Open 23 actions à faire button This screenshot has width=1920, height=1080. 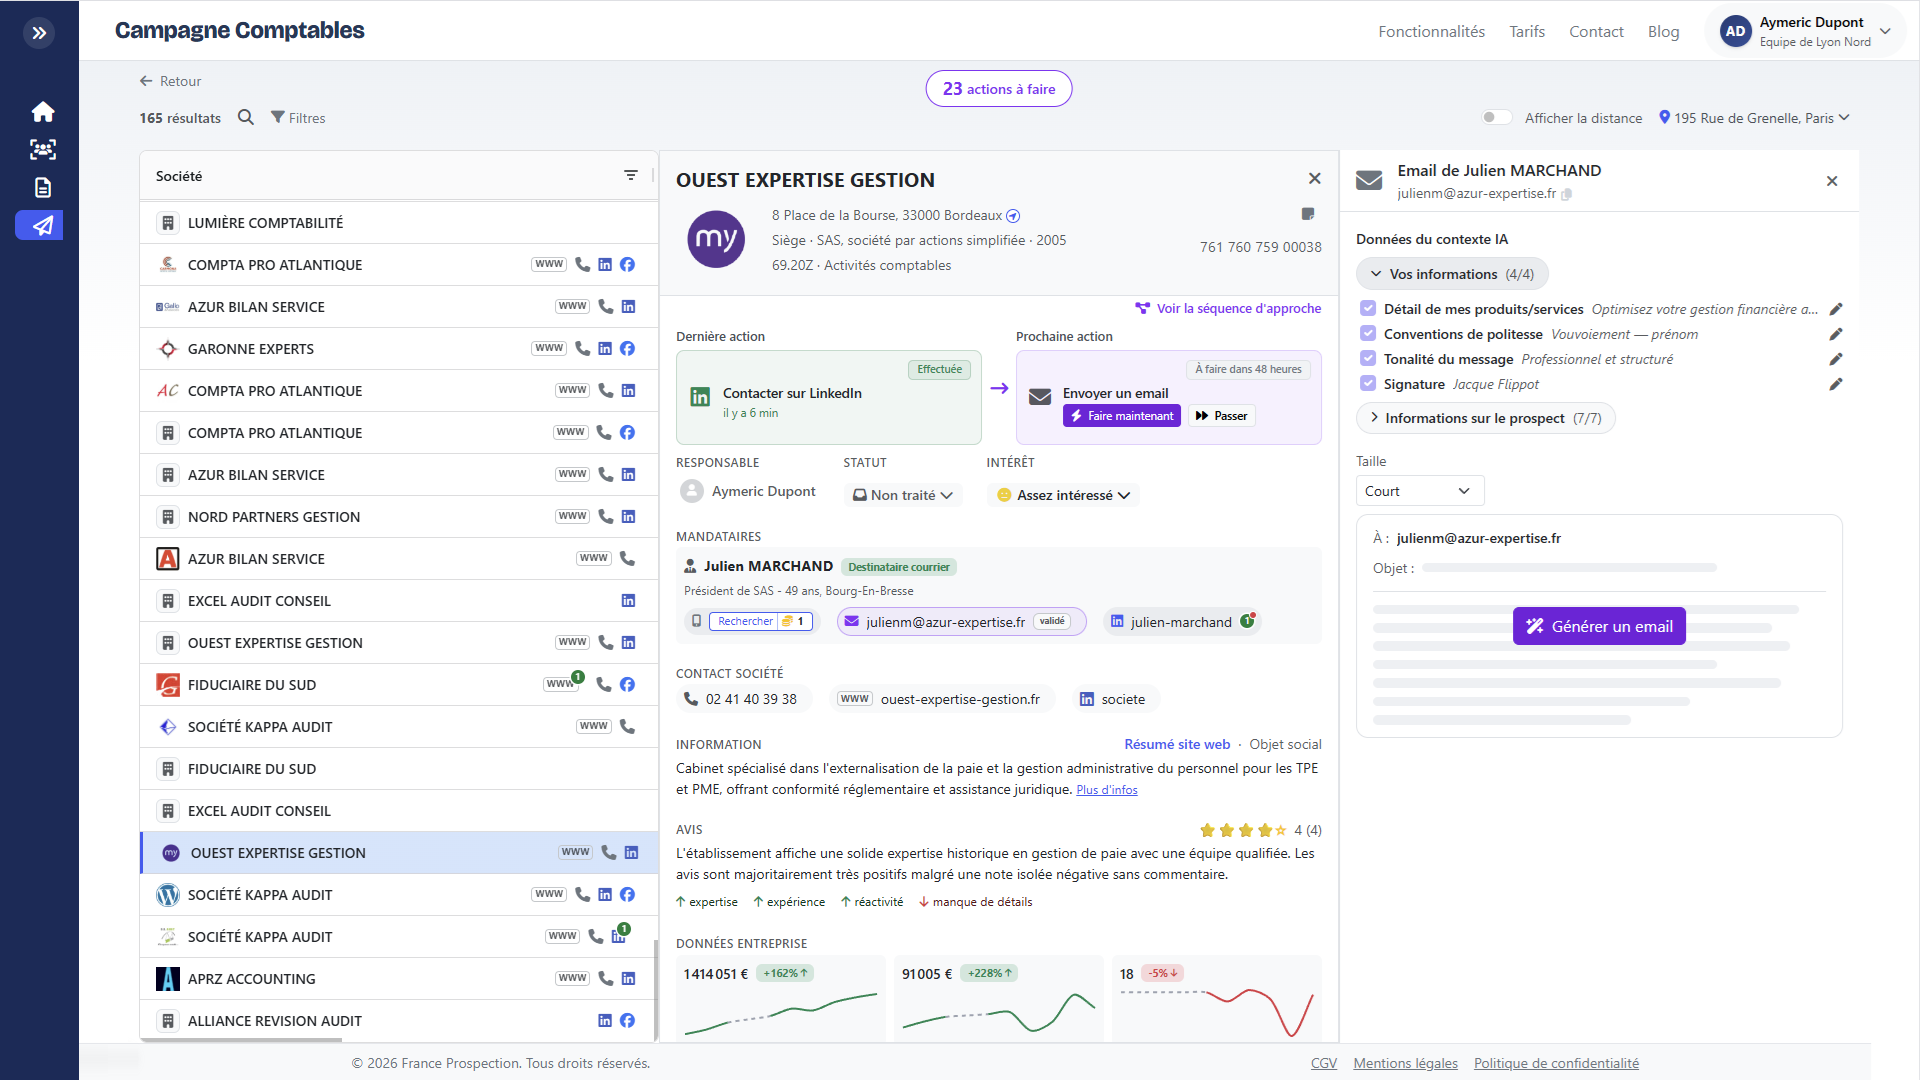pos(999,89)
